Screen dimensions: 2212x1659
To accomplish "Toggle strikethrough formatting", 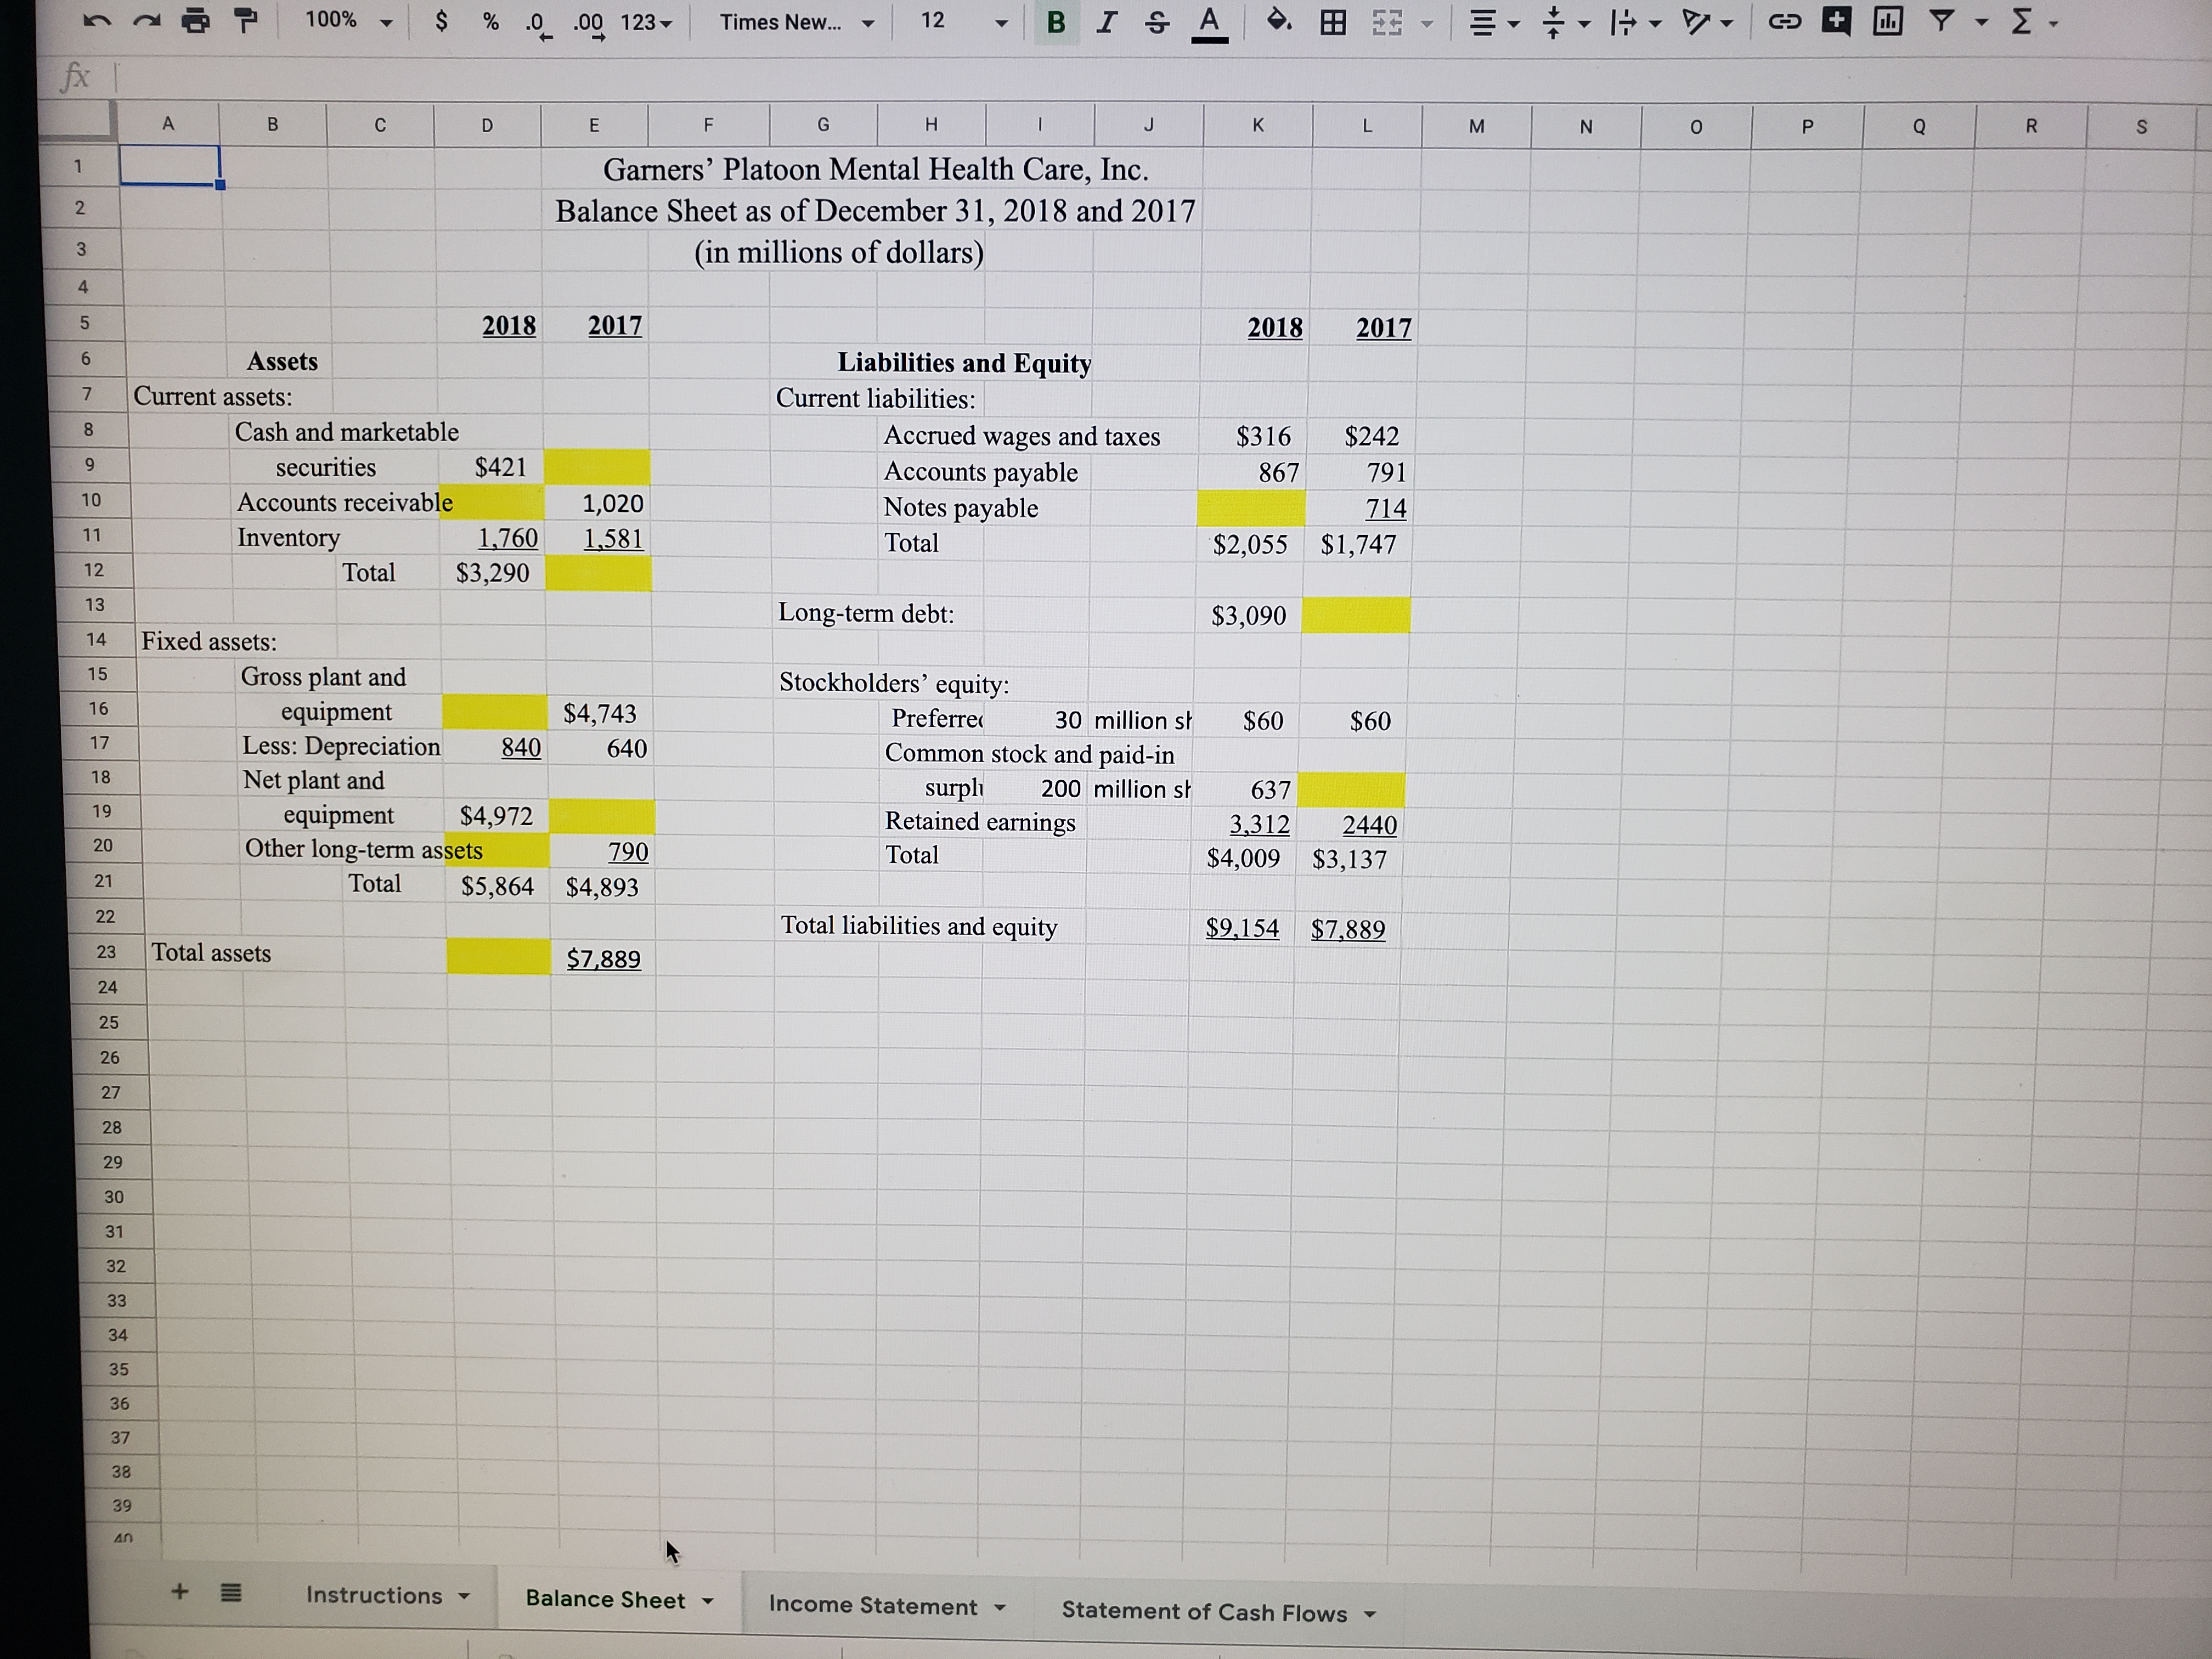I will click(1156, 22).
